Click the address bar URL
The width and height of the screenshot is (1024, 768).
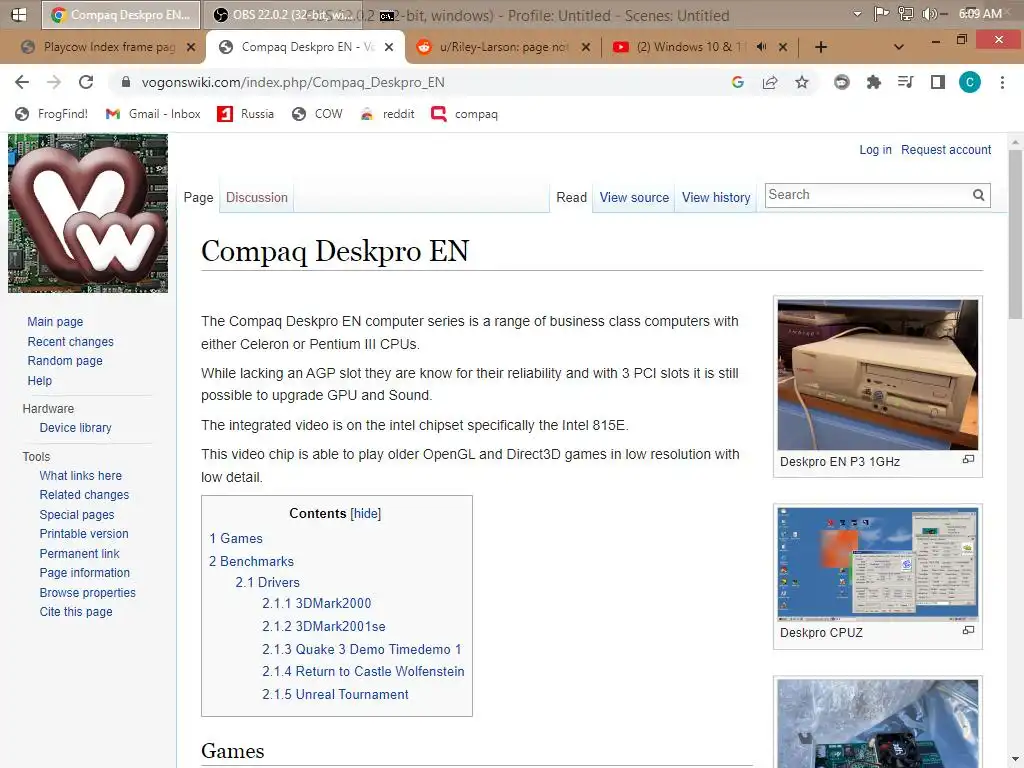tap(293, 82)
